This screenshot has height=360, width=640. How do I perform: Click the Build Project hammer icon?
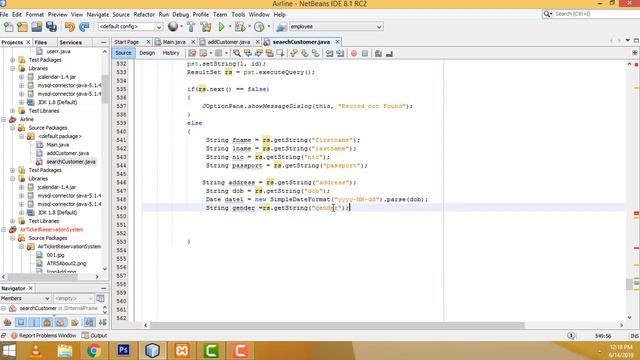point(191,27)
